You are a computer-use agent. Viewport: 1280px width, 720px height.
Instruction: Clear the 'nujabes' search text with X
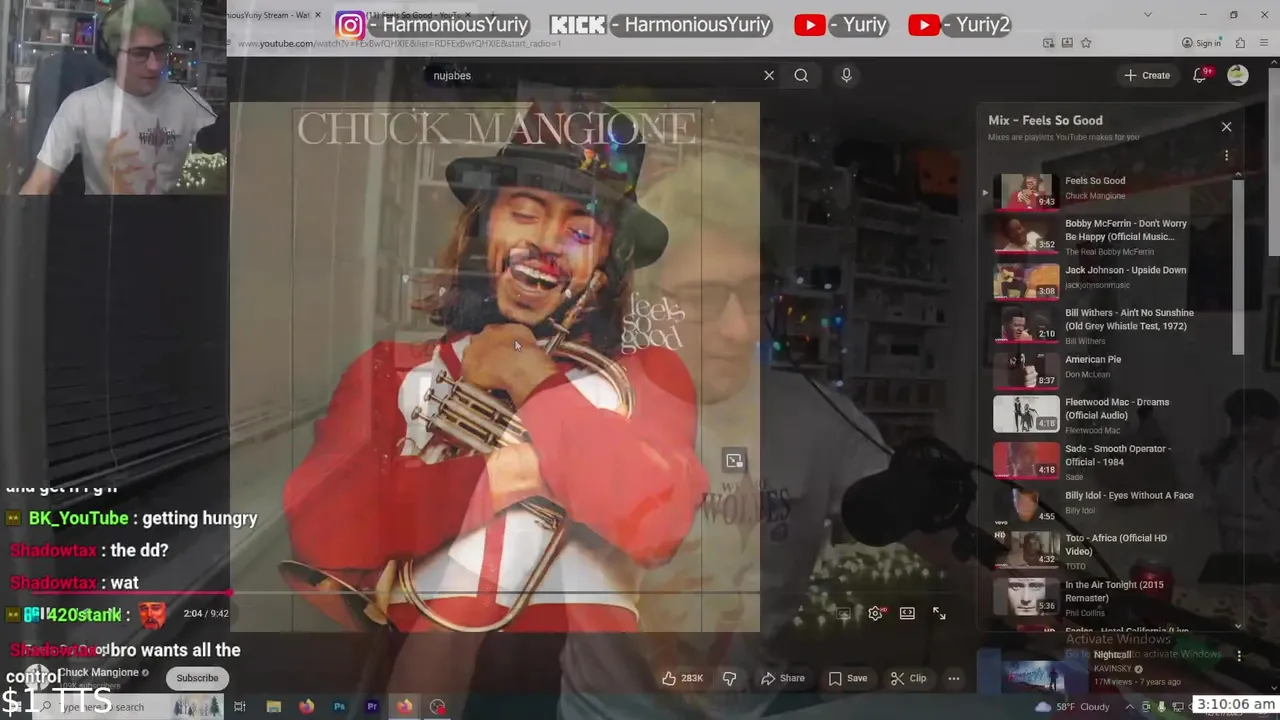[x=769, y=75]
